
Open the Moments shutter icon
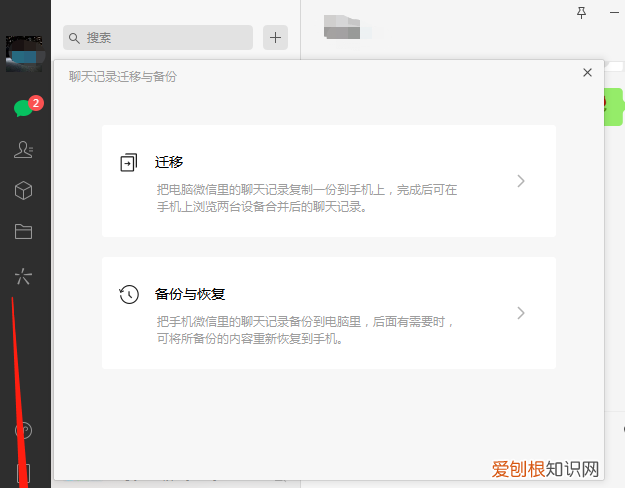[23, 276]
